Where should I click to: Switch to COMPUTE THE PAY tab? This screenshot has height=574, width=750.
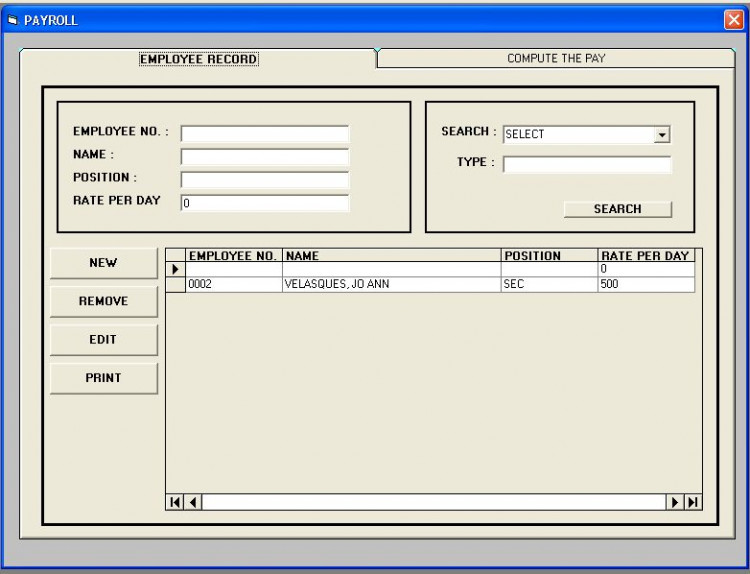point(556,59)
